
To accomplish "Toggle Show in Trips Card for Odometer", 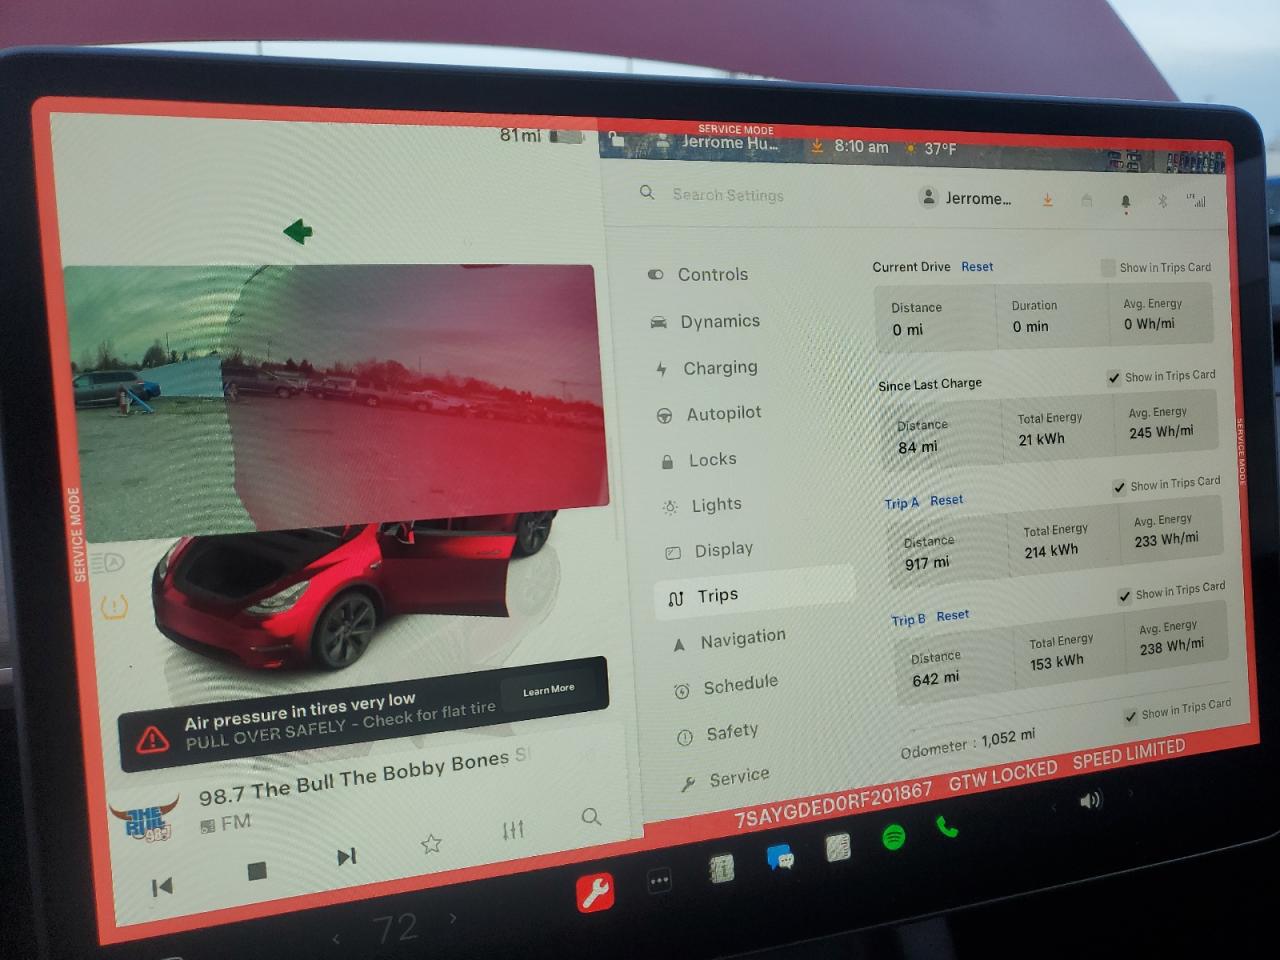I will [1130, 716].
